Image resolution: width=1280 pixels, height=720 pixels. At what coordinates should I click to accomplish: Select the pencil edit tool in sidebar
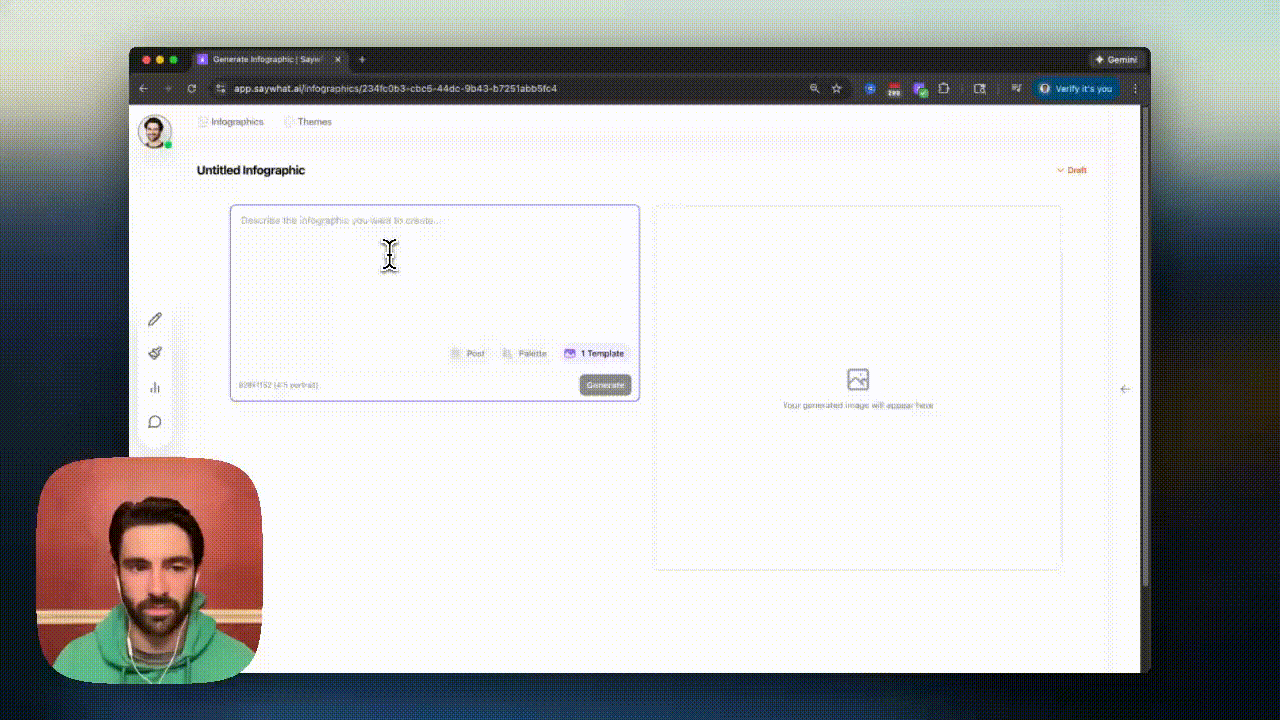(155, 318)
